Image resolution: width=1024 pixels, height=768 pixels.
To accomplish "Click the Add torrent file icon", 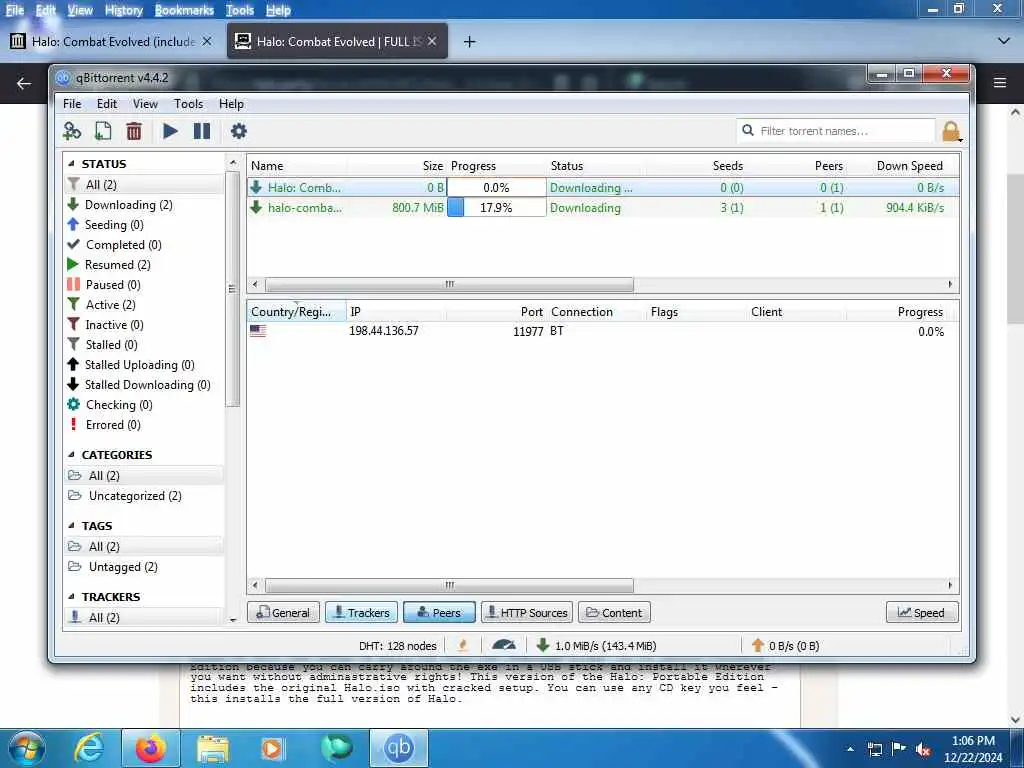I will (x=103, y=131).
